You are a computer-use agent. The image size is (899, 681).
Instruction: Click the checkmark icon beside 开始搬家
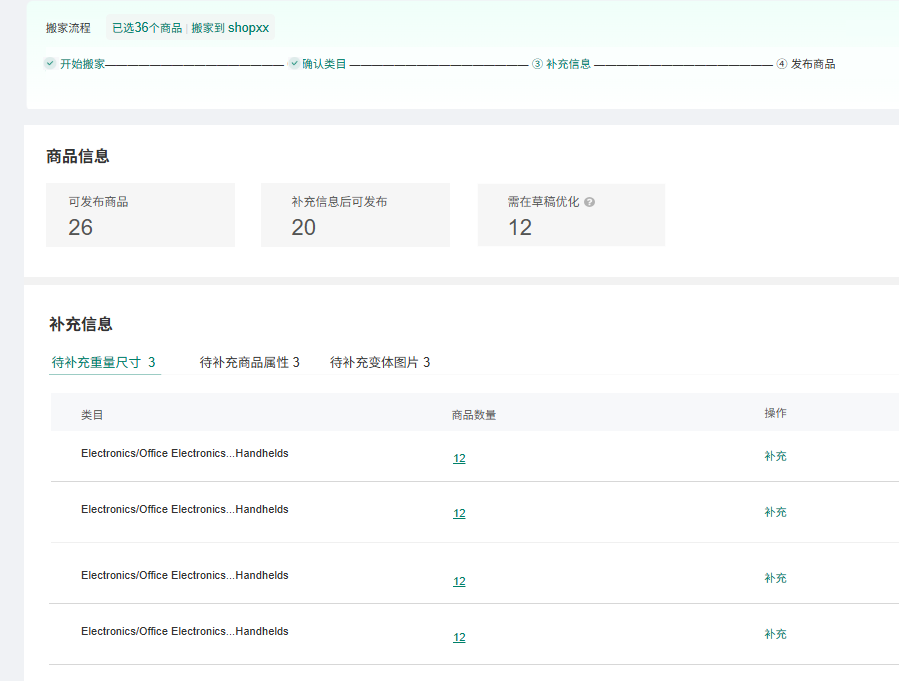coord(50,63)
